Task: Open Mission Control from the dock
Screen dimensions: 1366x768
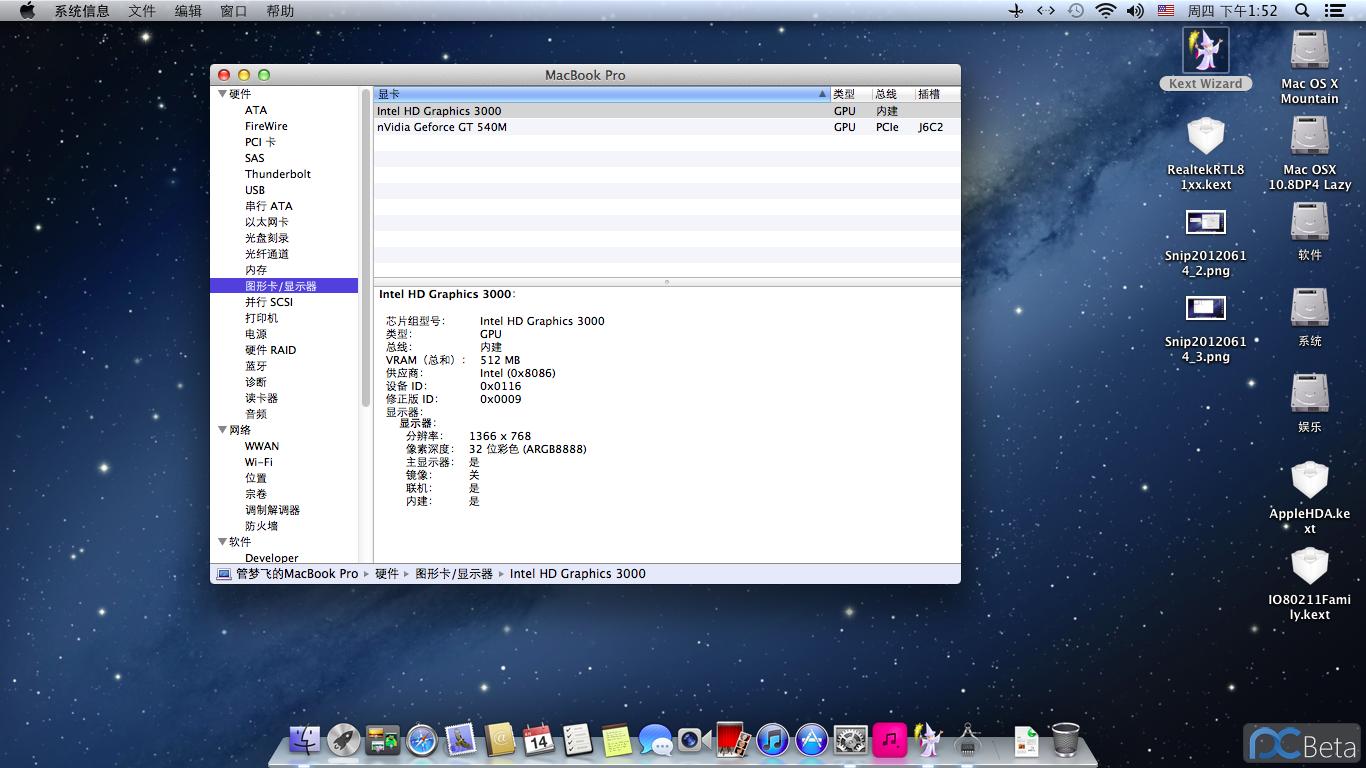Action: (x=382, y=740)
